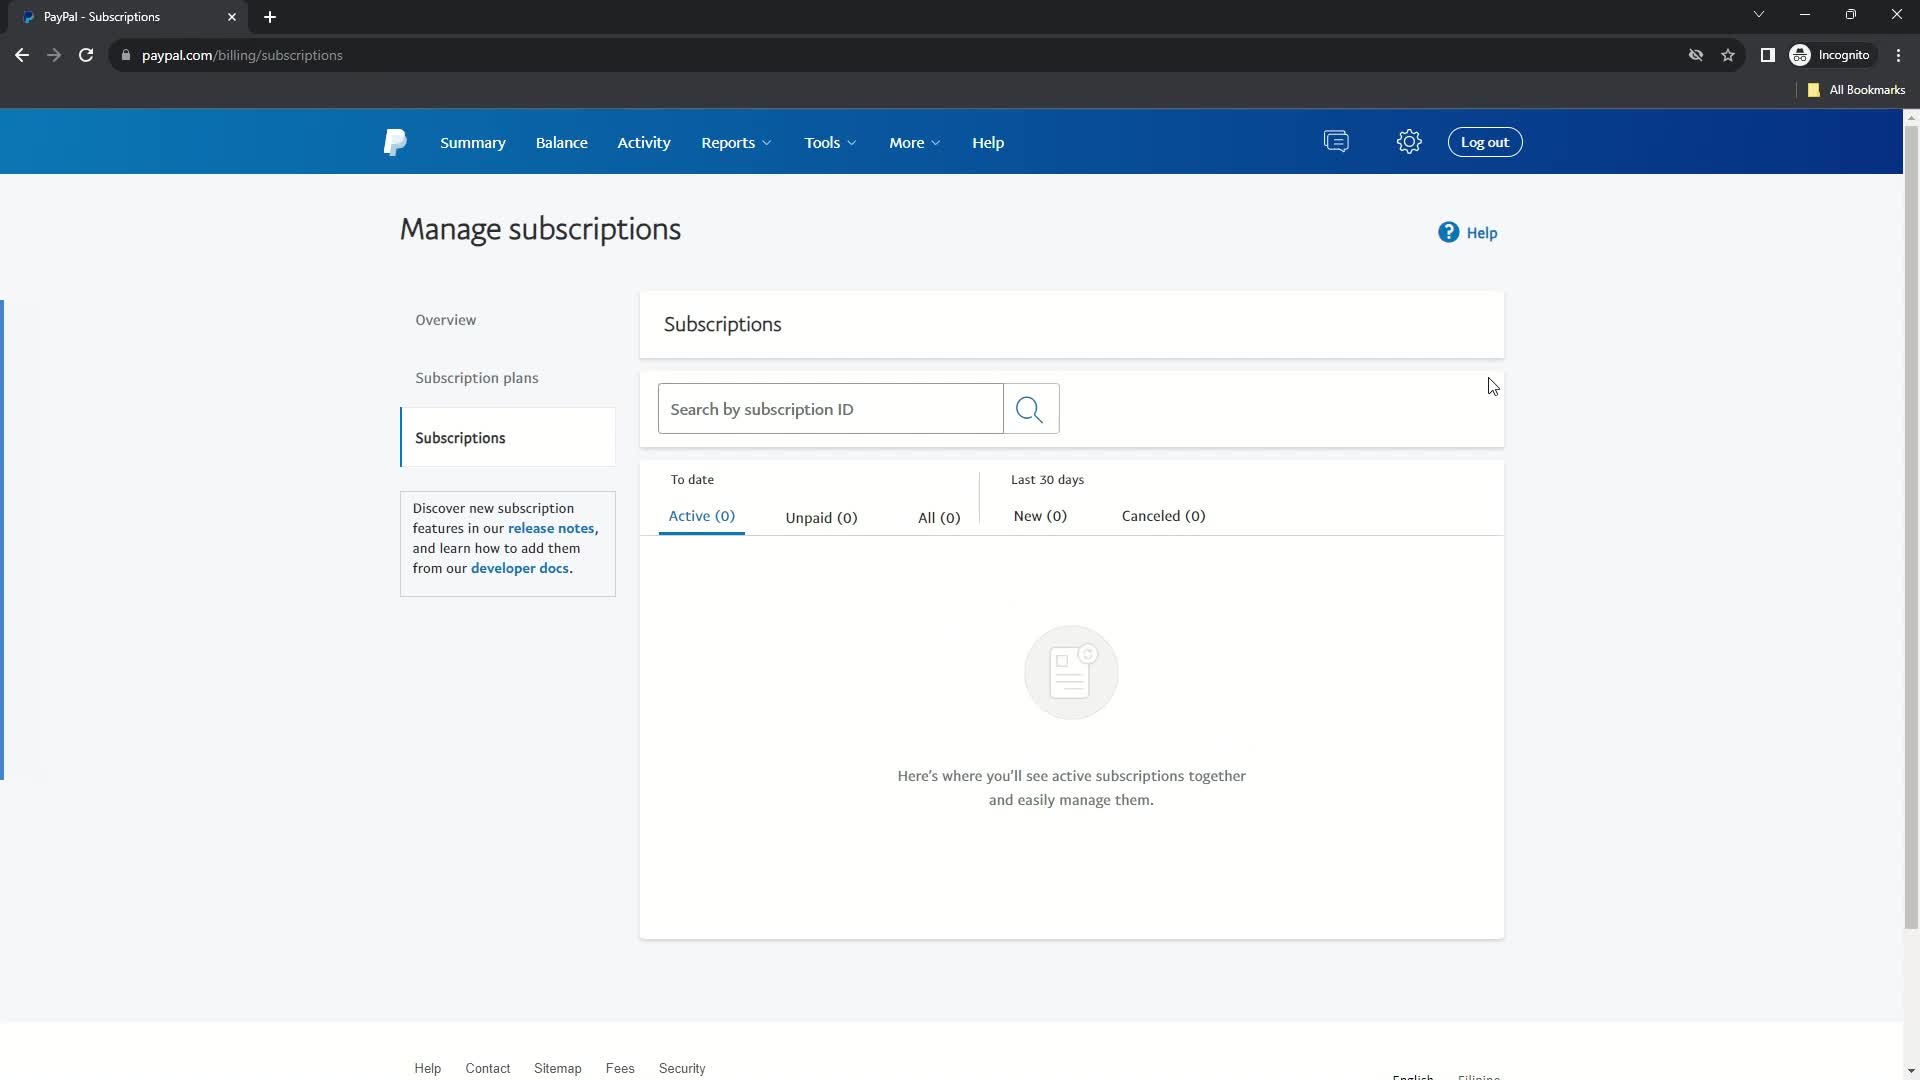Switch to Unpaid (0) tab
Viewport: 1920px width, 1080px height.
click(x=821, y=517)
